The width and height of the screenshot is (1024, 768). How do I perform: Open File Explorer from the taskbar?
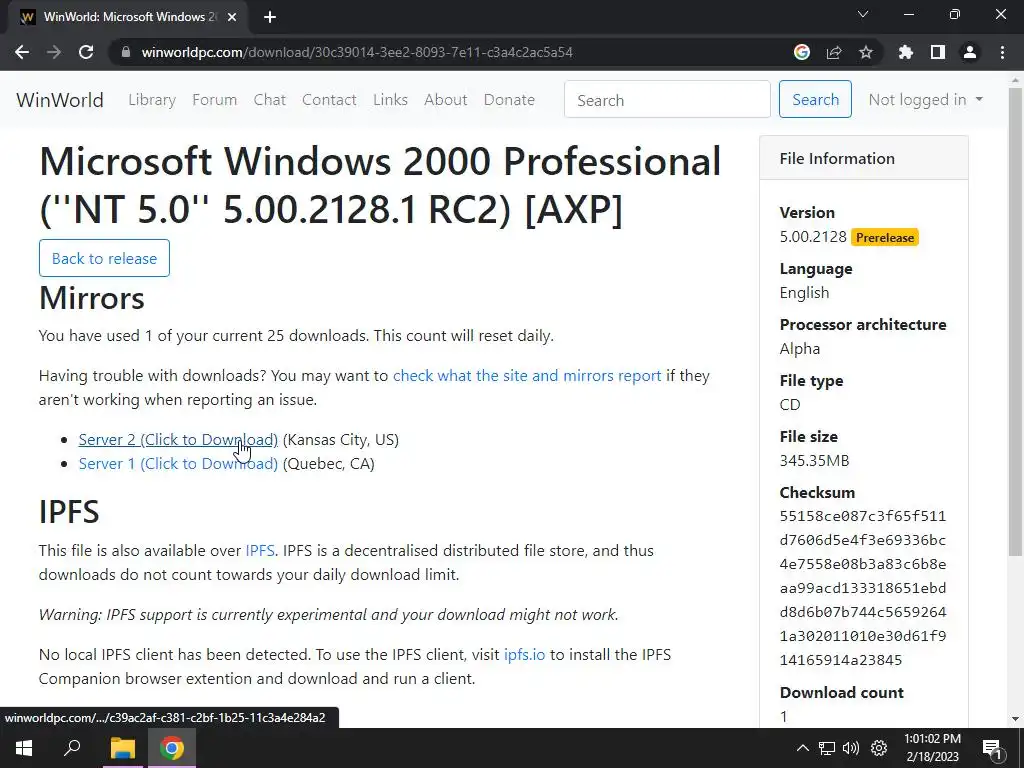(122, 748)
